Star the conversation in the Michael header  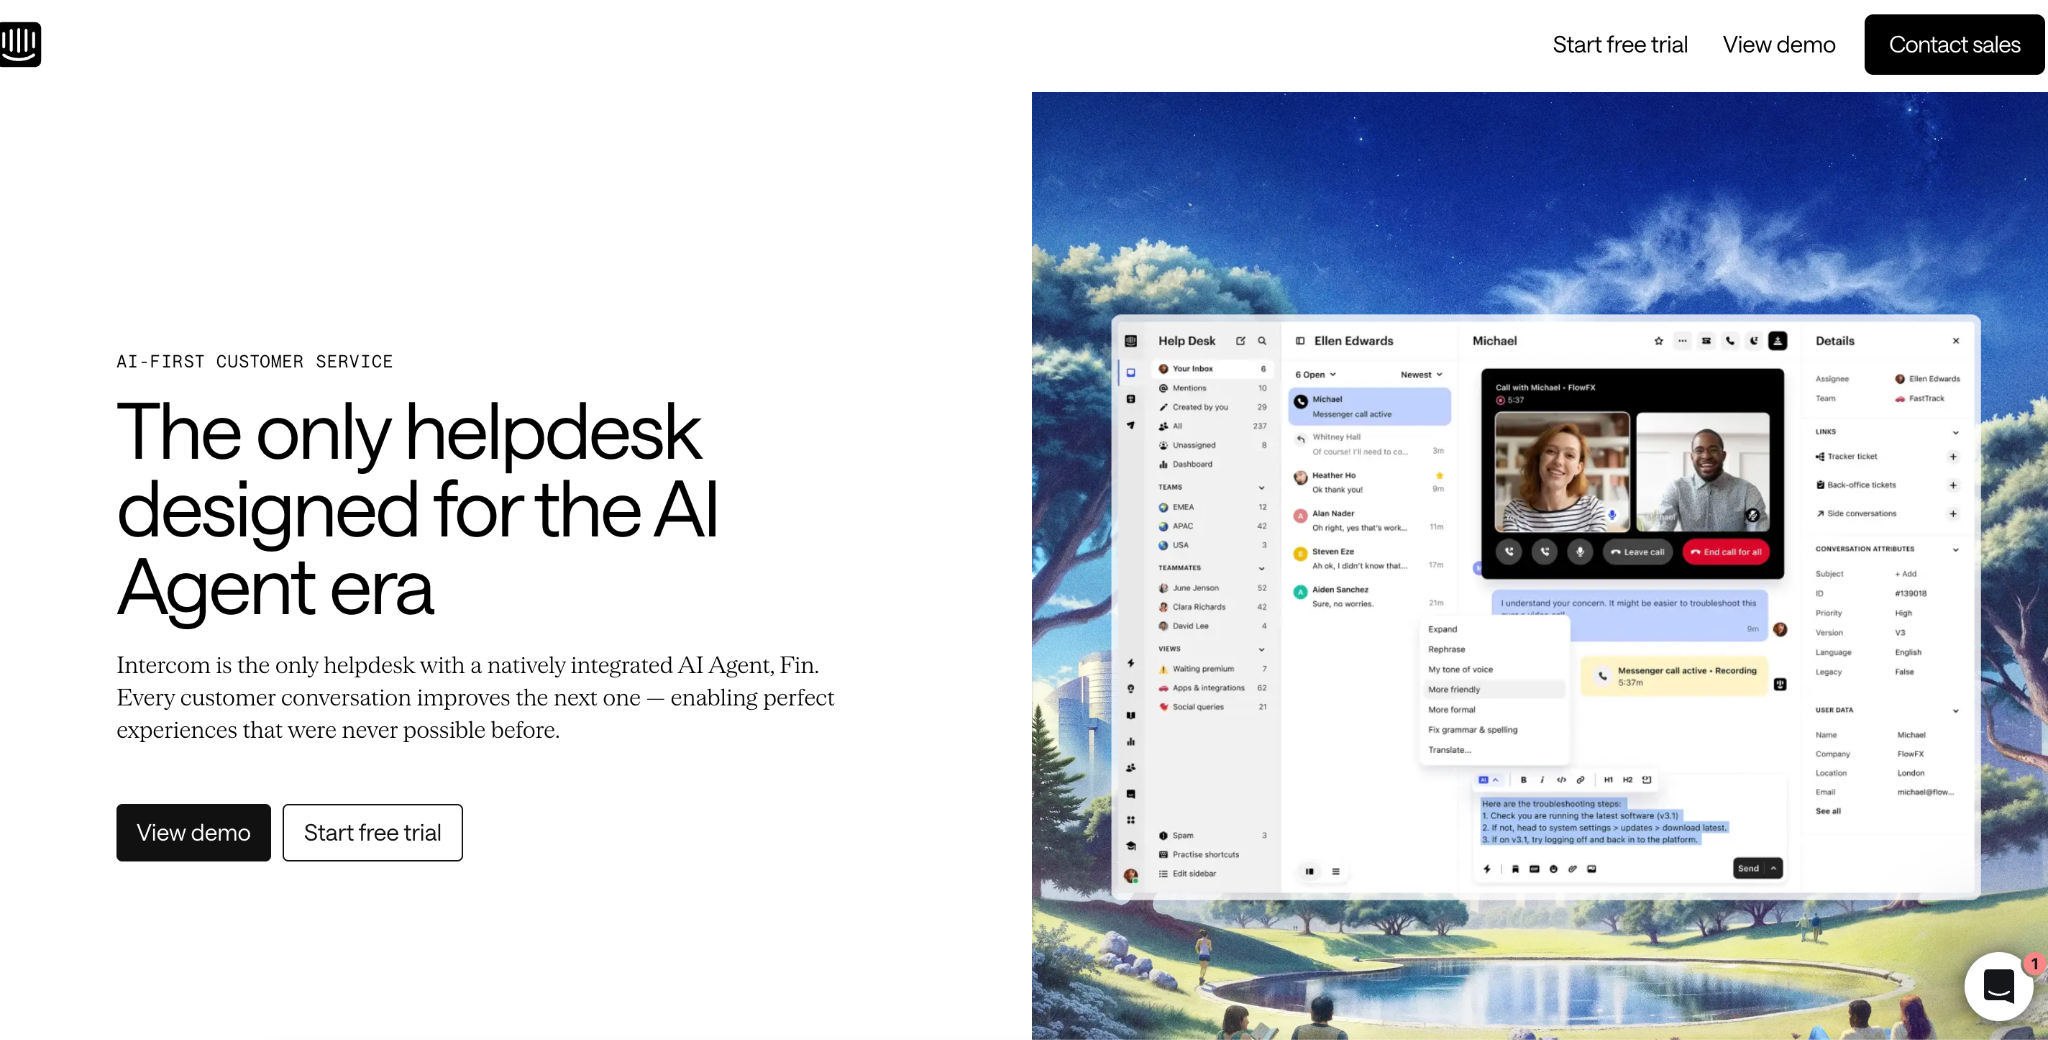point(1659,341)
